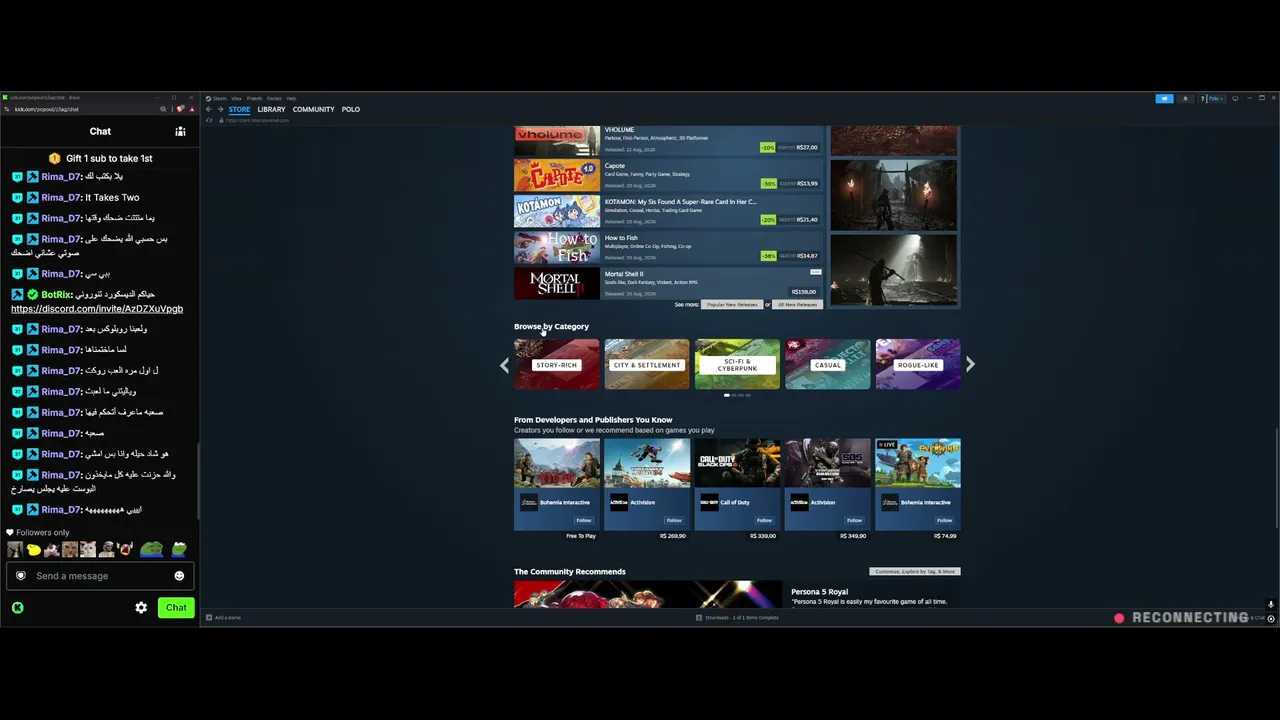Click the microphone icon at bottom right

point(1271,604)
